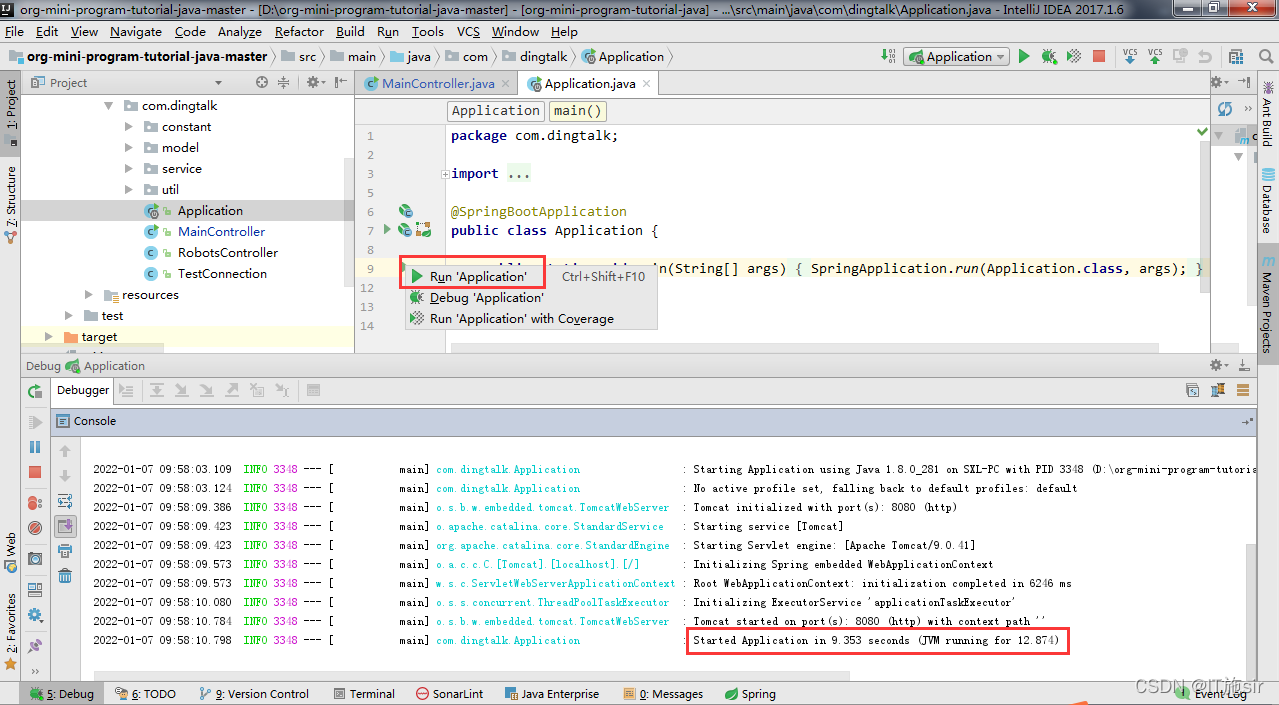Open RobotsController in the project tree

click(228, 253)
